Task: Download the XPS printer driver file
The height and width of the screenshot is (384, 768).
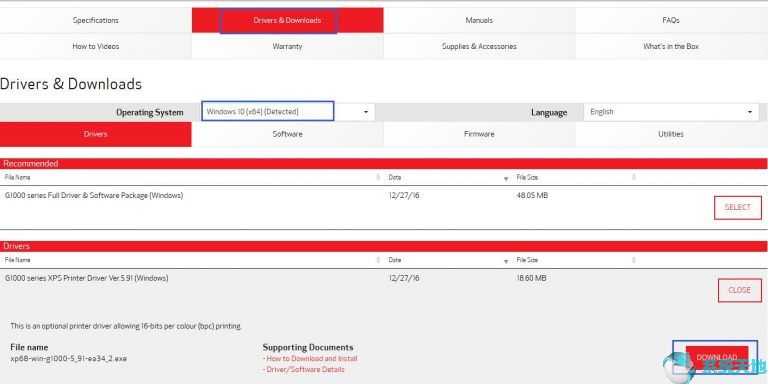Action: (x=717, y=357)
